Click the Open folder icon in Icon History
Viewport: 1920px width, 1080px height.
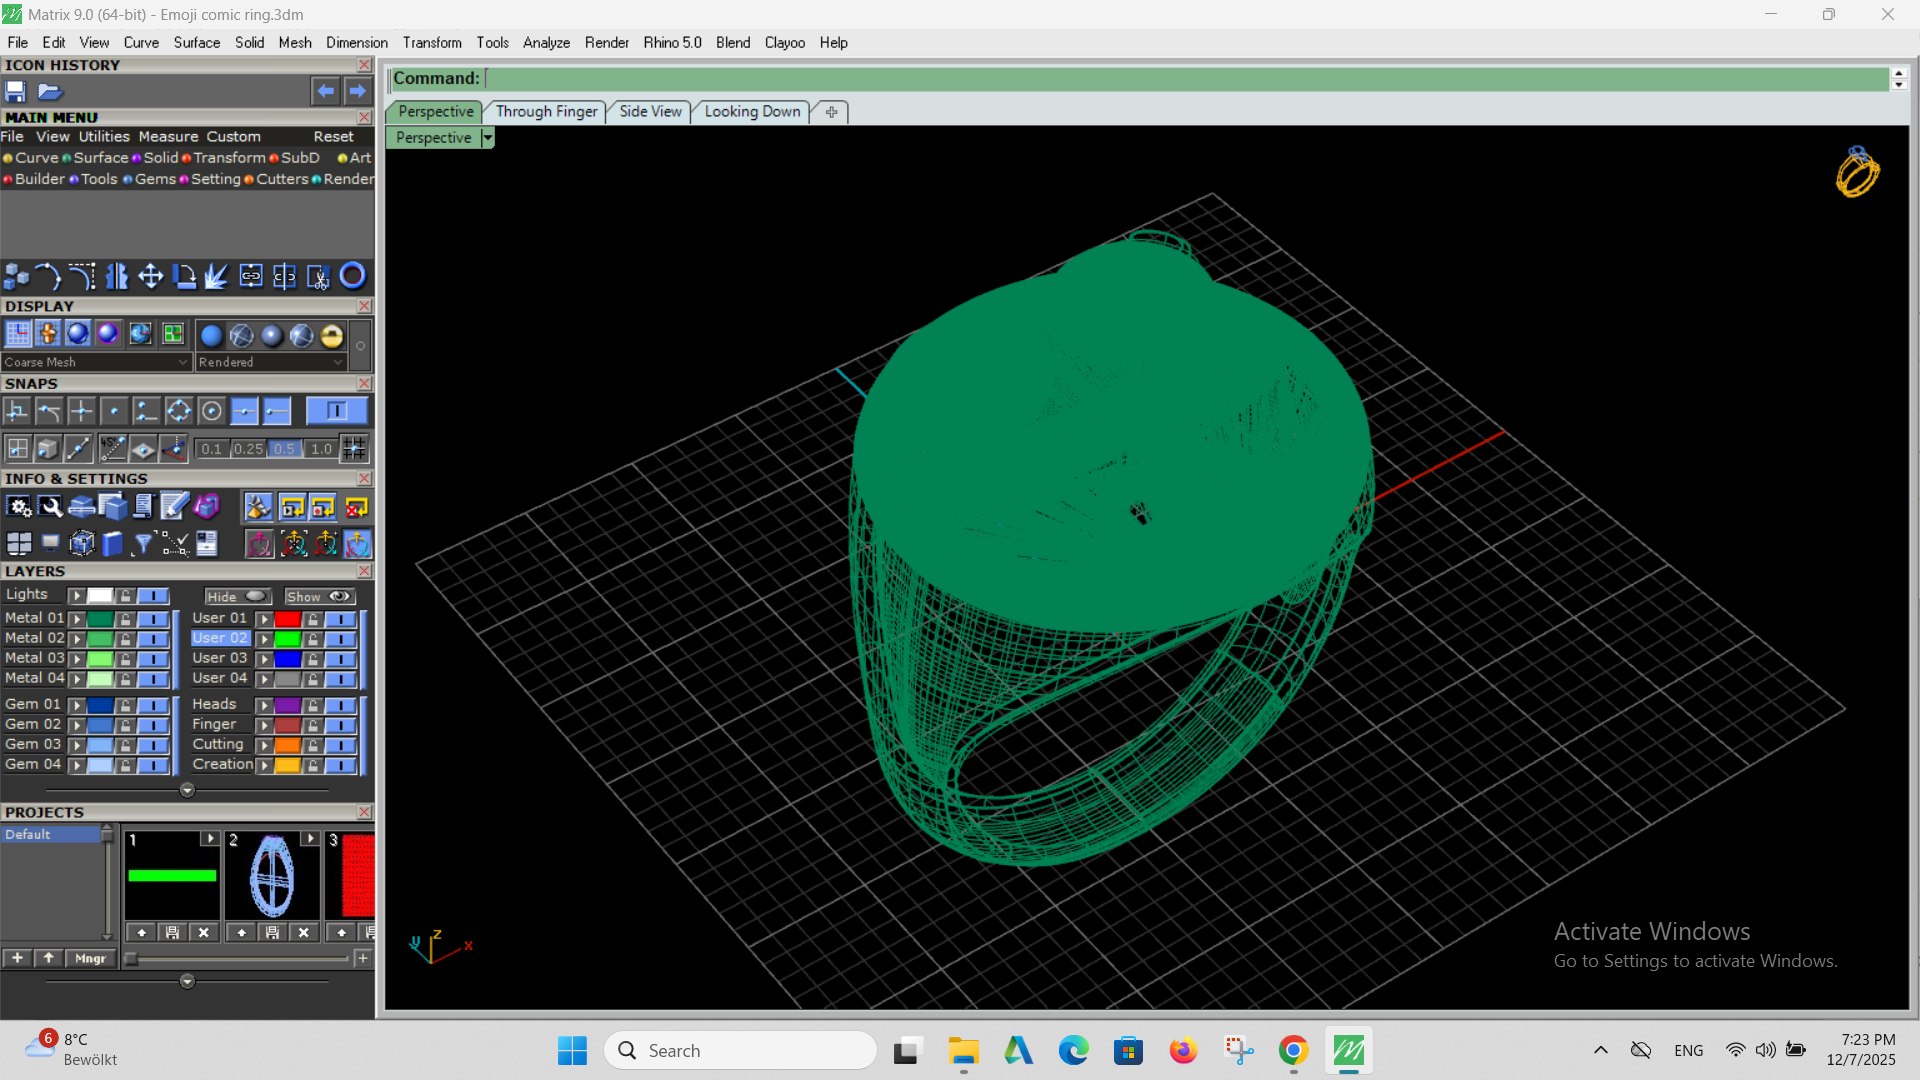pos(49,91)
